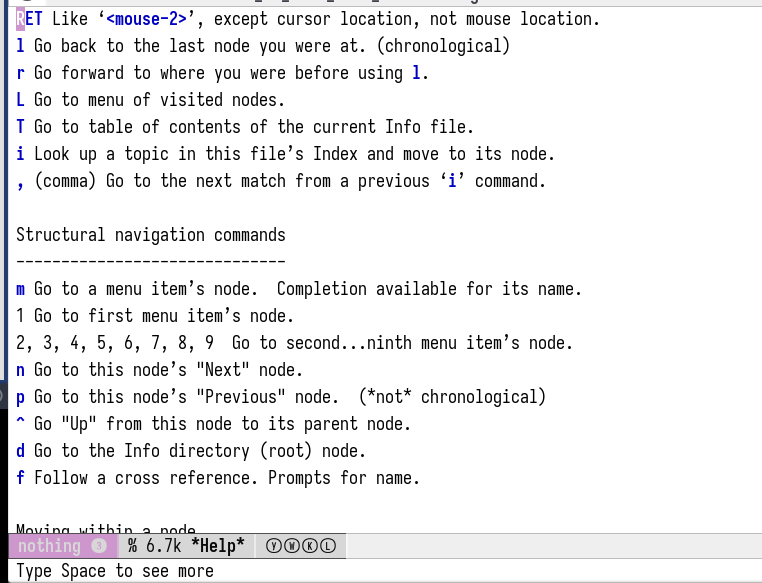Click the % read-only indicator in mode line

coord(132,546)
